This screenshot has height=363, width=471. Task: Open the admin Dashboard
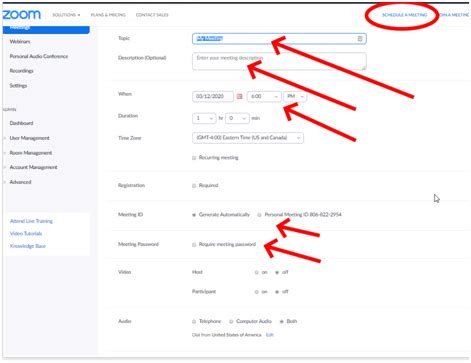[x=21, y=123]
